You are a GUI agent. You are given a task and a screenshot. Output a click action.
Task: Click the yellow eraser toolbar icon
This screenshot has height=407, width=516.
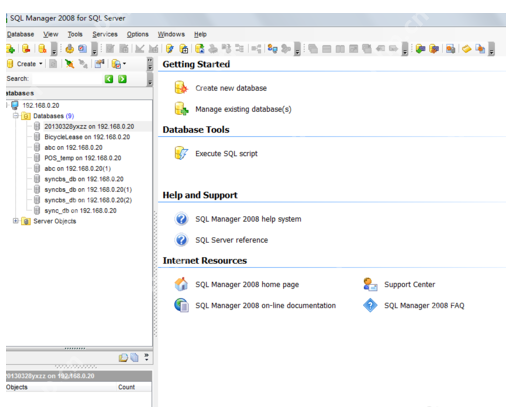[x=466, y=49]
